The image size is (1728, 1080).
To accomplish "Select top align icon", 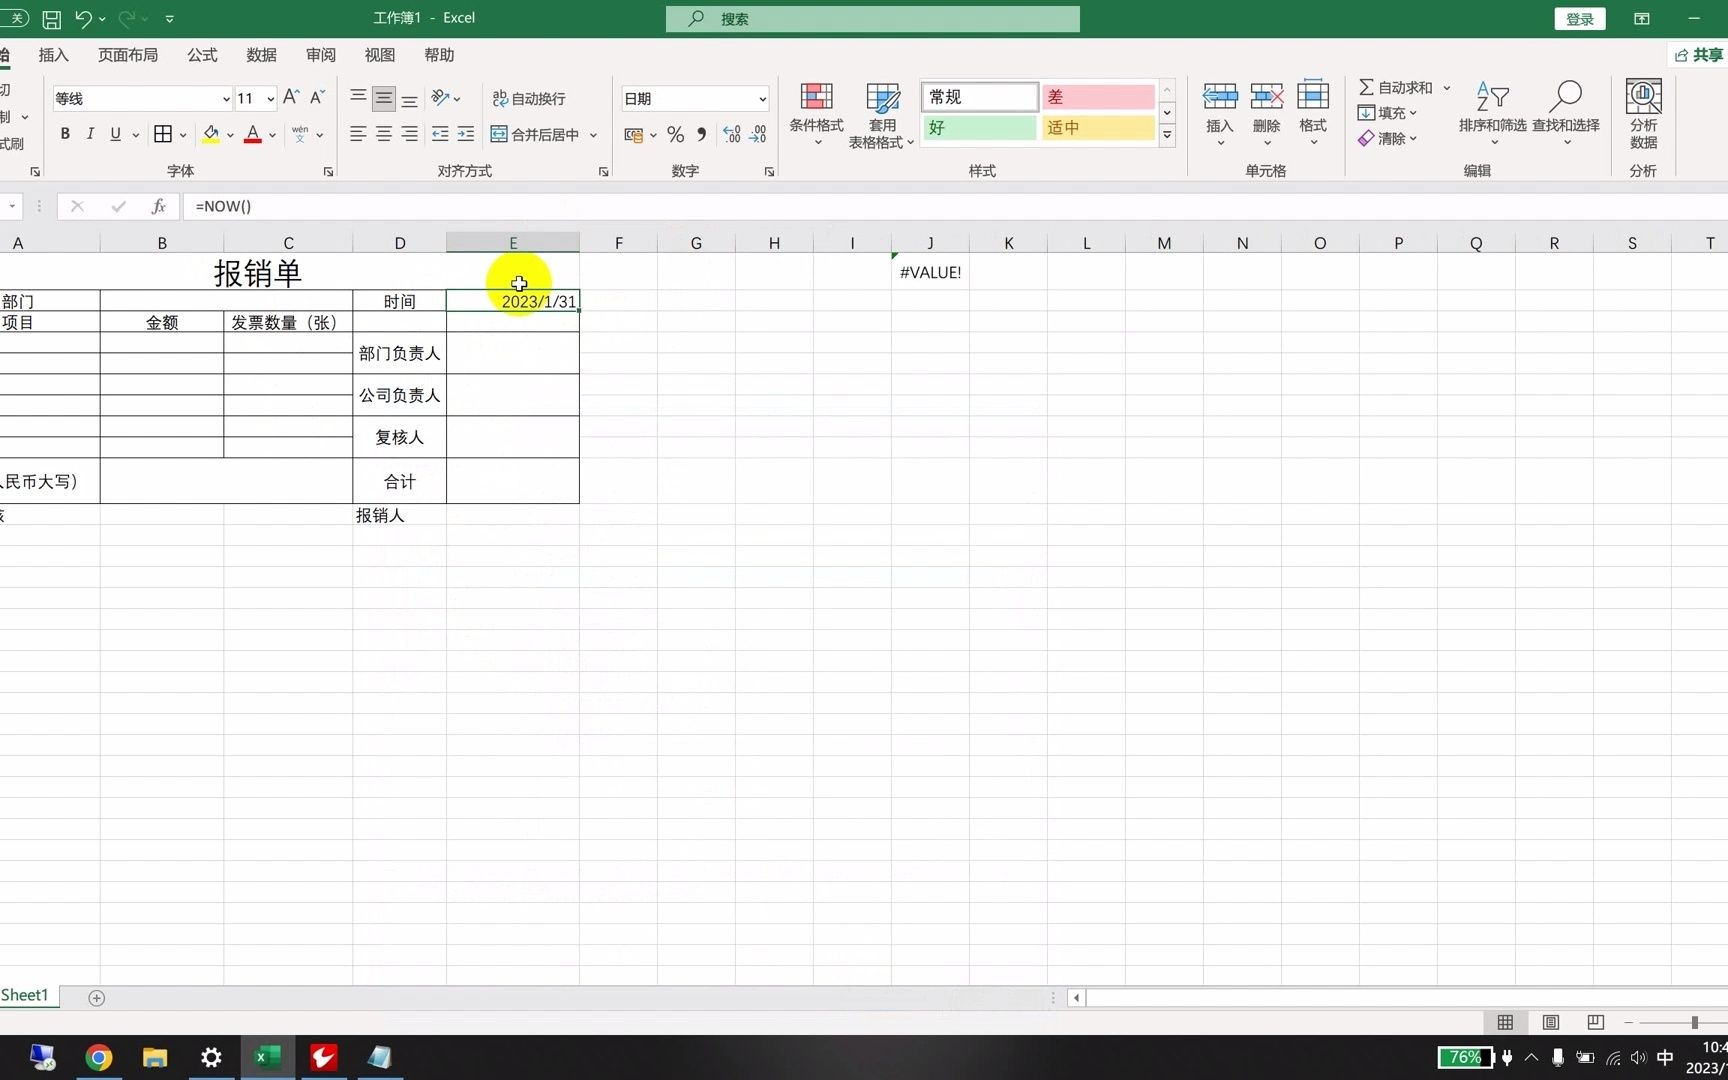I will pyautogui.click(x=358, y=97).
